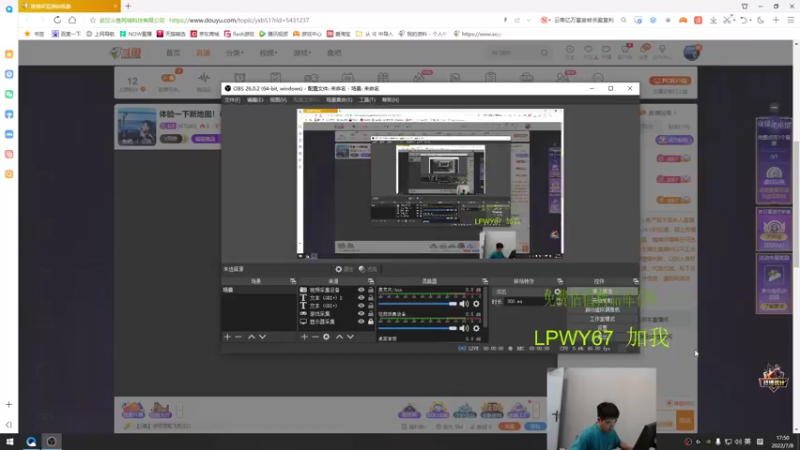800x450 pixels.
Task: Open the browser download icon in toolbar
Action: (713, 20)
